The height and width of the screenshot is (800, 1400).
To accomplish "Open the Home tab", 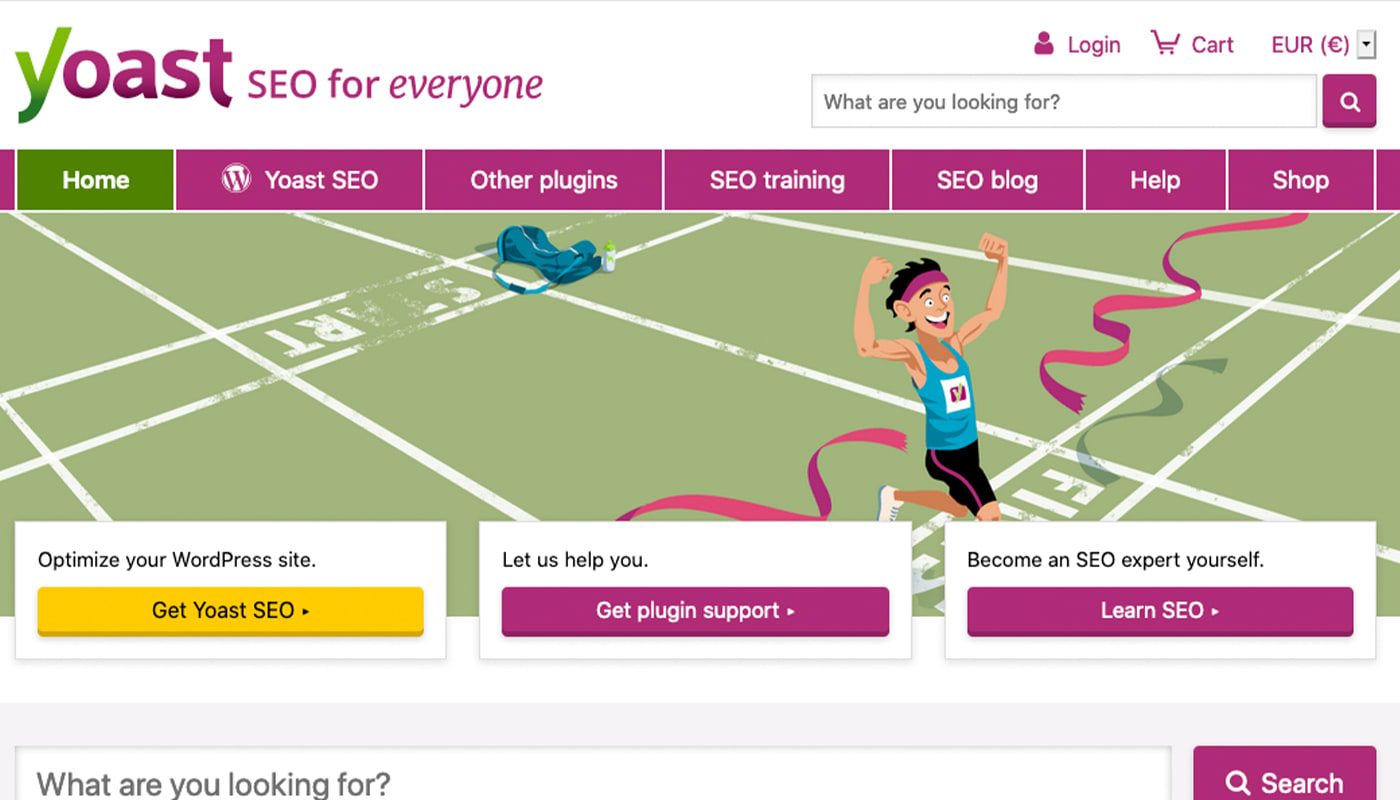I will click(x=96, y=180).
